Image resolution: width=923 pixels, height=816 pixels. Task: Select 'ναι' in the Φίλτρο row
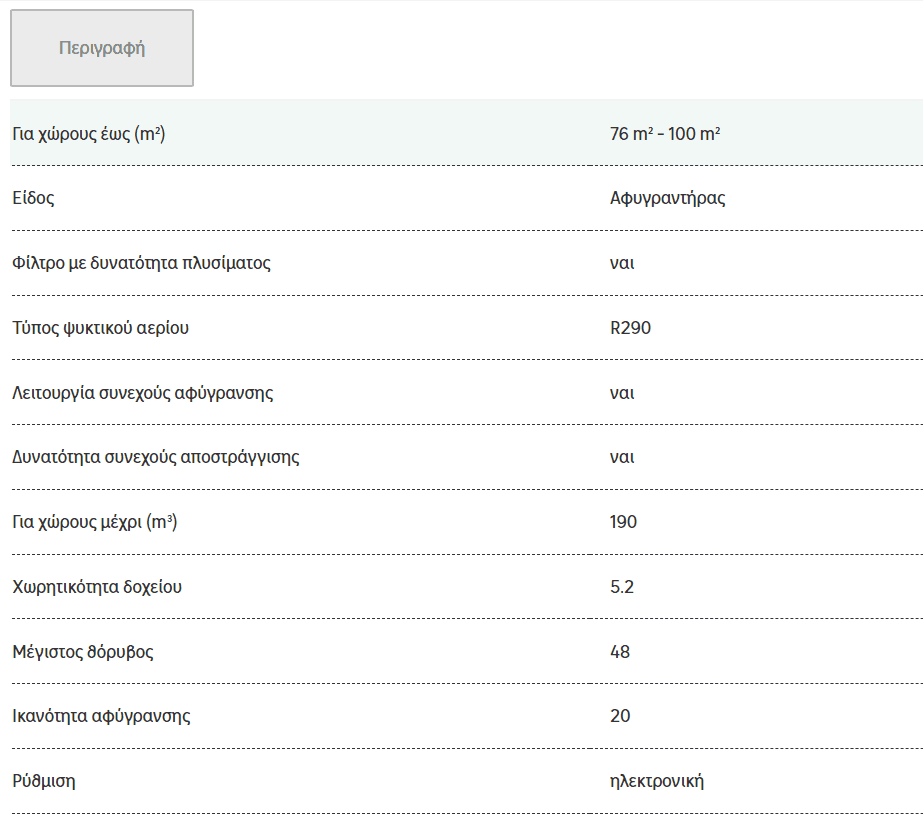622,263
